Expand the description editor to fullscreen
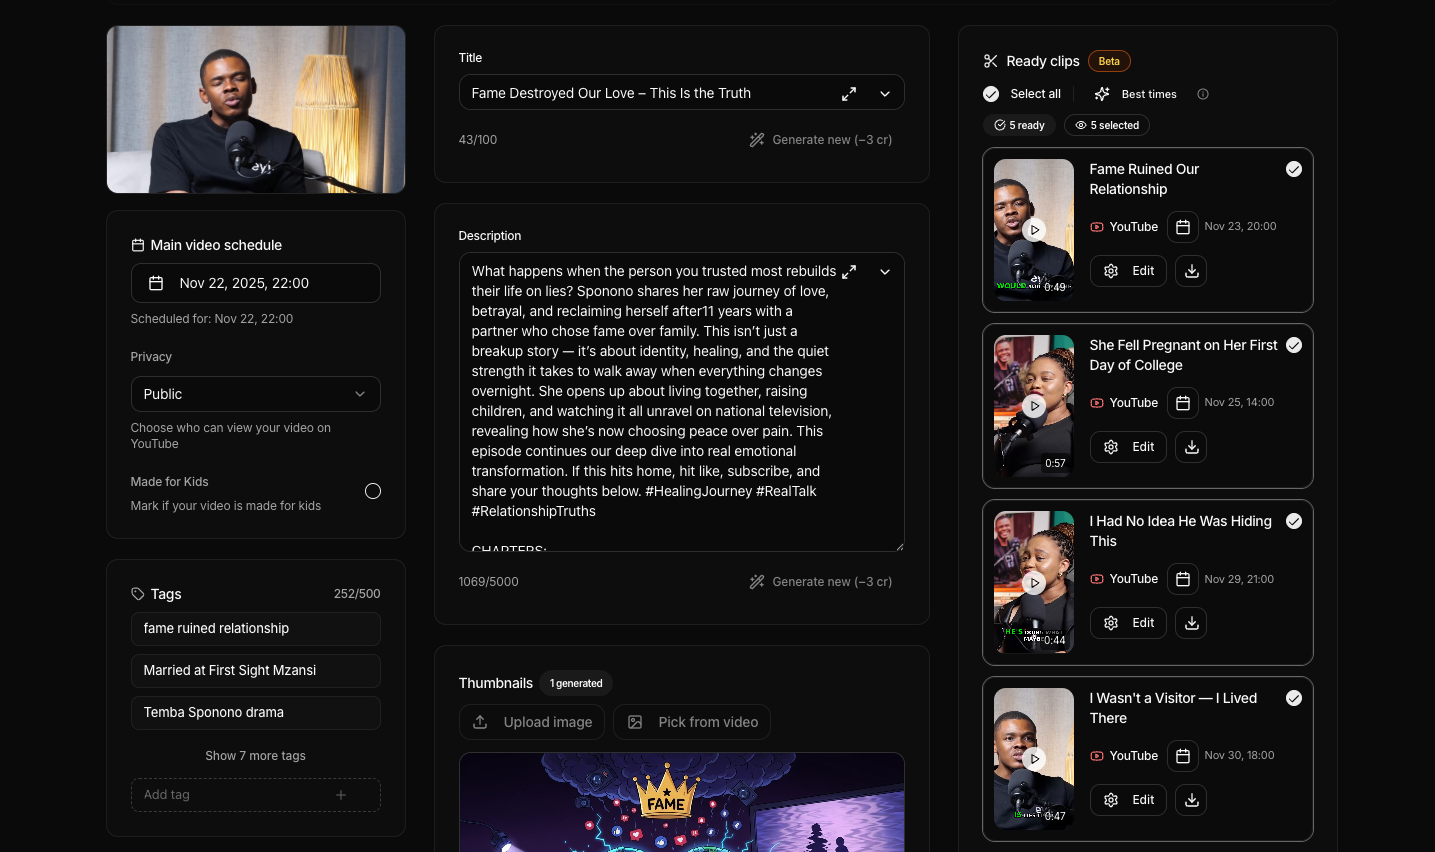 pyautogui.click(x=849, y=272)
